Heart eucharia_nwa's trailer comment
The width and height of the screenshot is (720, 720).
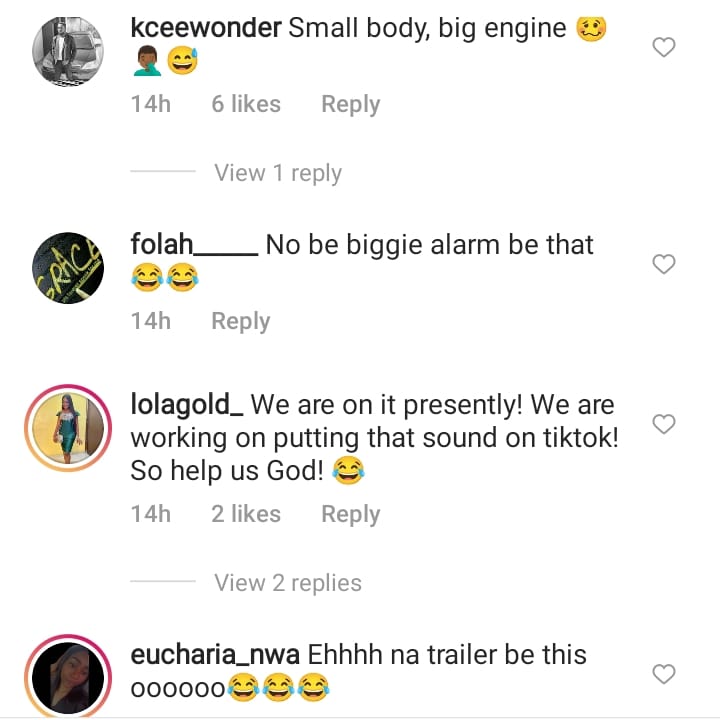tap(663, 674)
